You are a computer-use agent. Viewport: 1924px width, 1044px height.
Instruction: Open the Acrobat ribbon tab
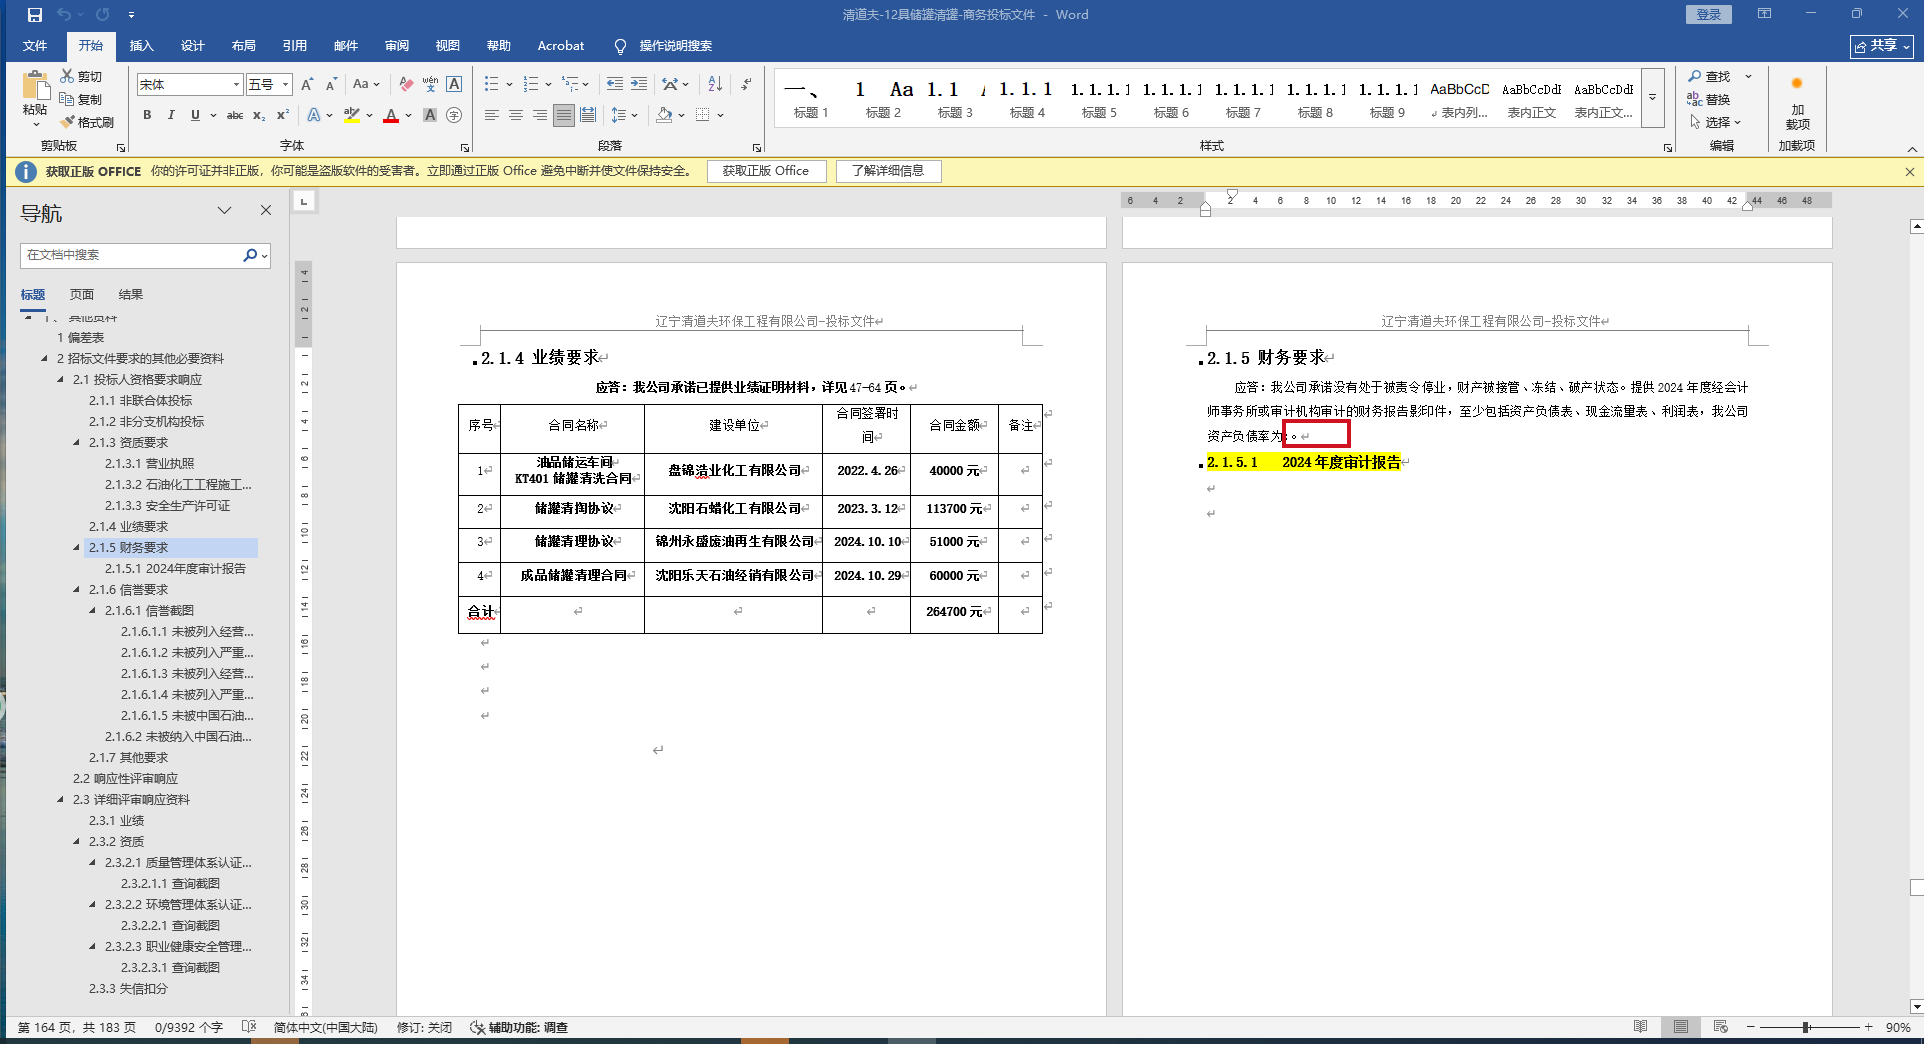tap(561, 46)
